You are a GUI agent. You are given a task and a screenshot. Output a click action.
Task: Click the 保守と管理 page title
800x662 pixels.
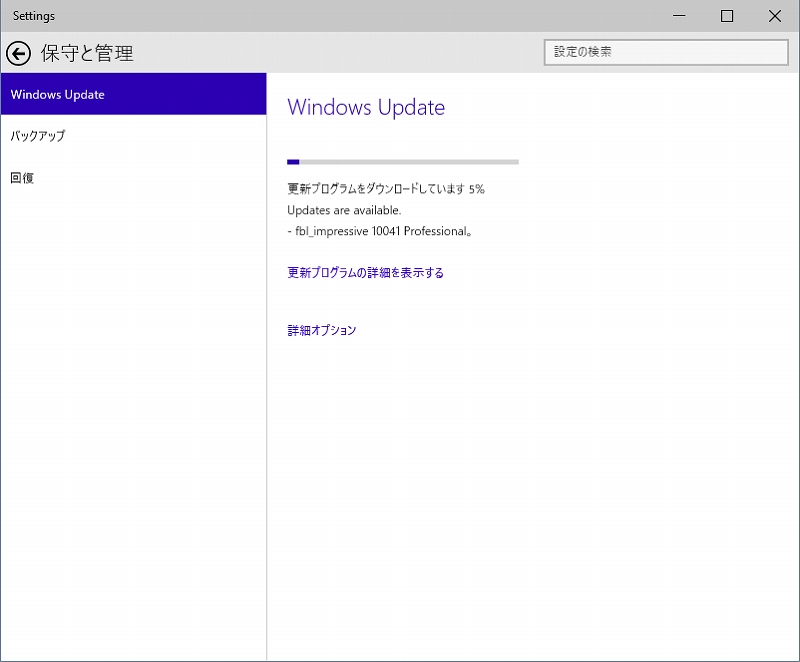[87, 53]
